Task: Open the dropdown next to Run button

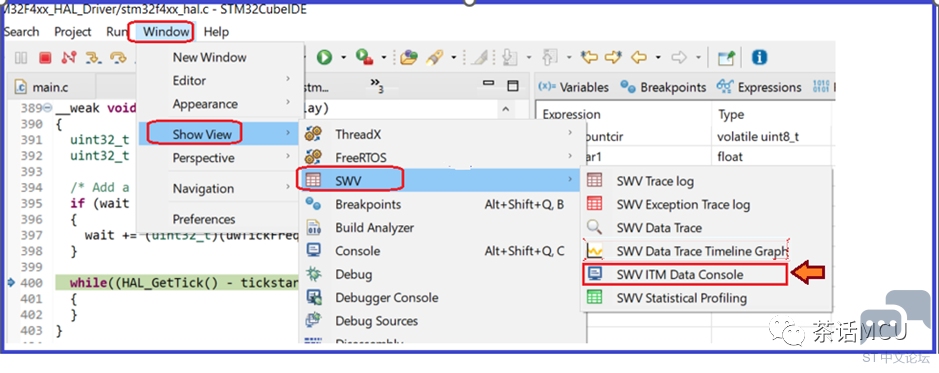Action: point(343,58)
